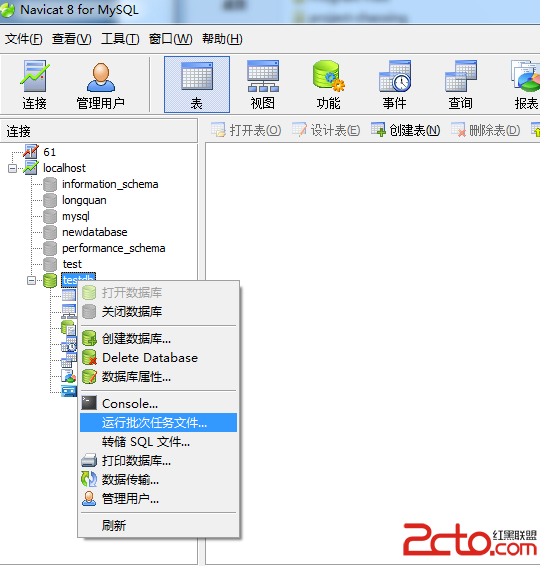Click the functions node icon under testdb

pos(69,328)
